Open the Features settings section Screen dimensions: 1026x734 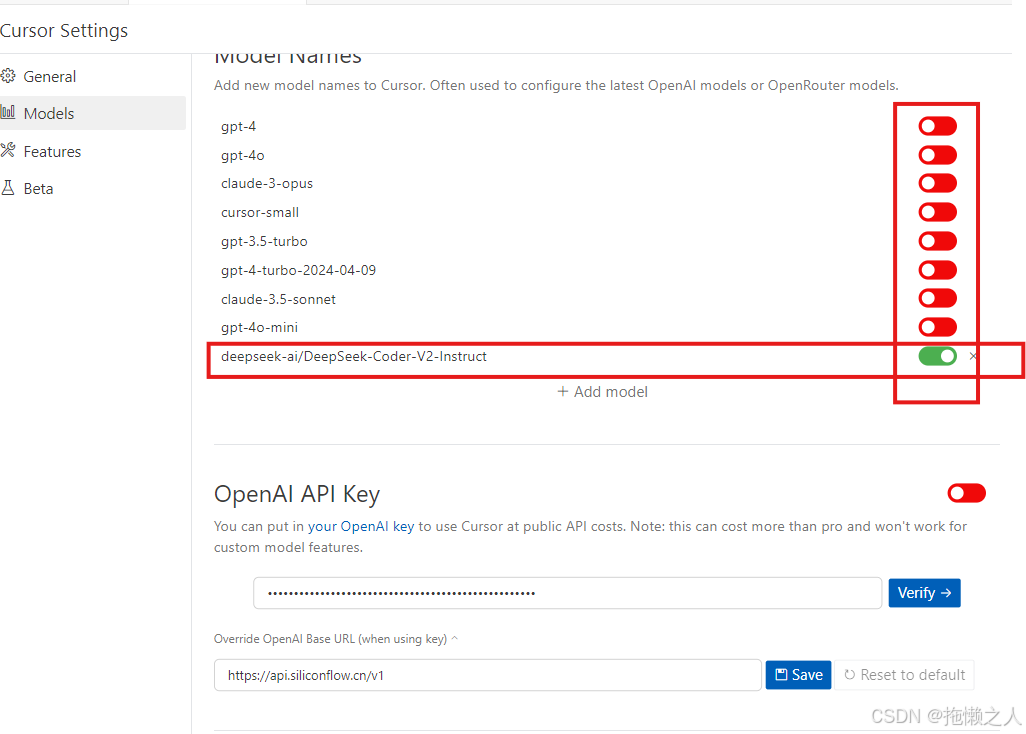coord(92,151)
